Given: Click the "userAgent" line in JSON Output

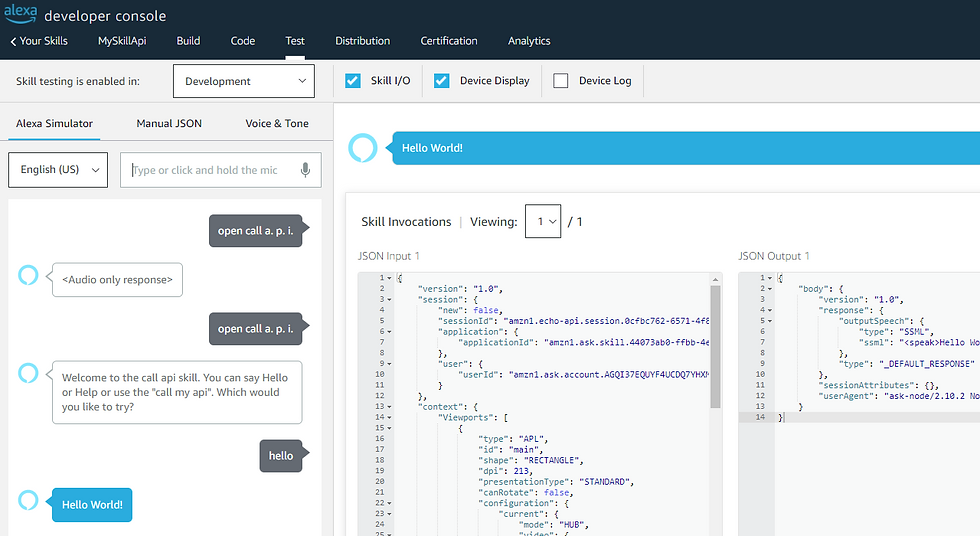Looking at the screenshot, I should click(899, 396).
